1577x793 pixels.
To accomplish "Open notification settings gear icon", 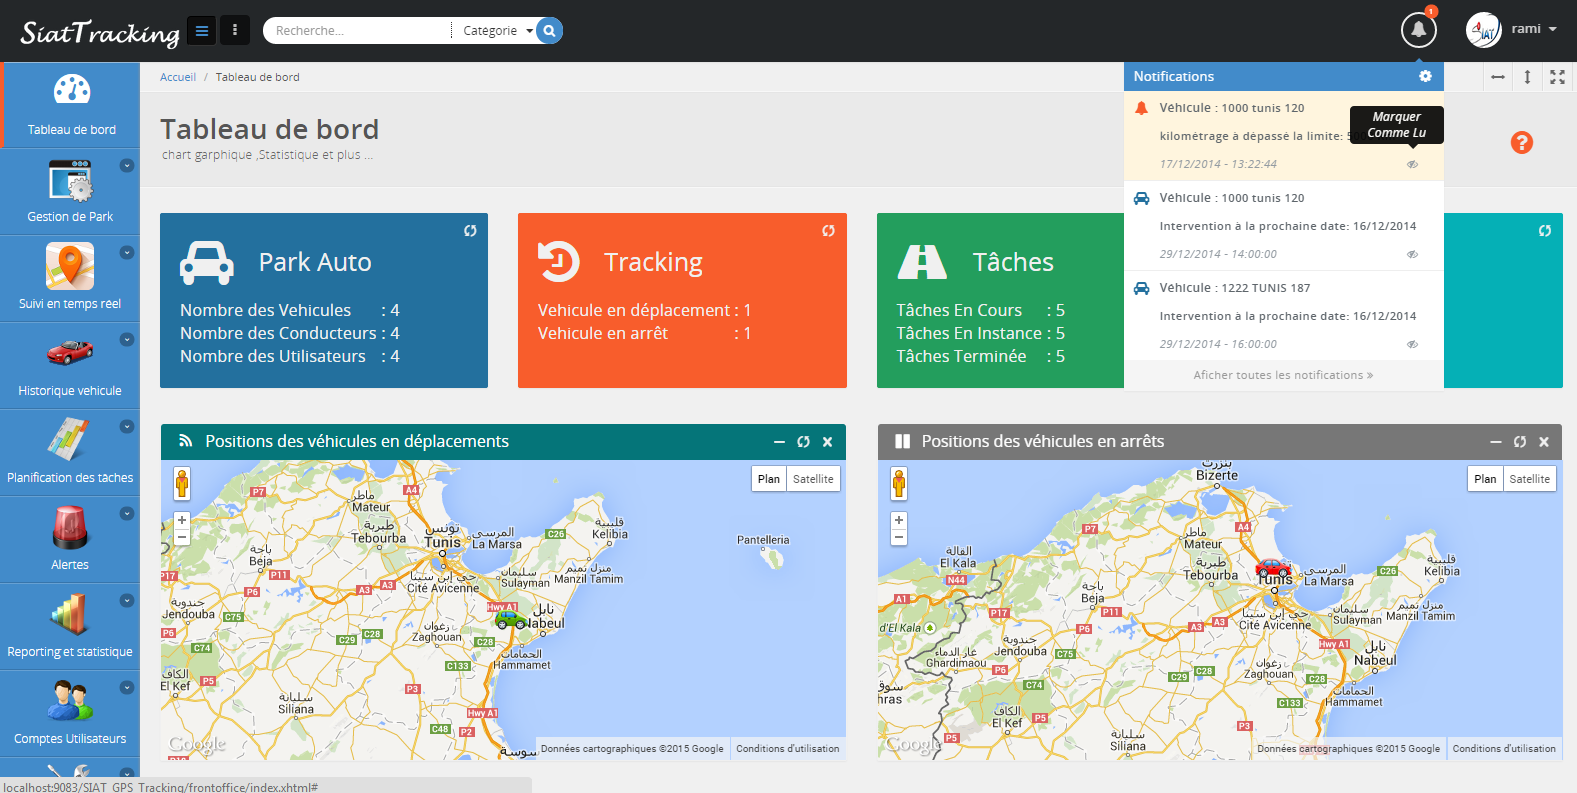I will coord(1425,76).
